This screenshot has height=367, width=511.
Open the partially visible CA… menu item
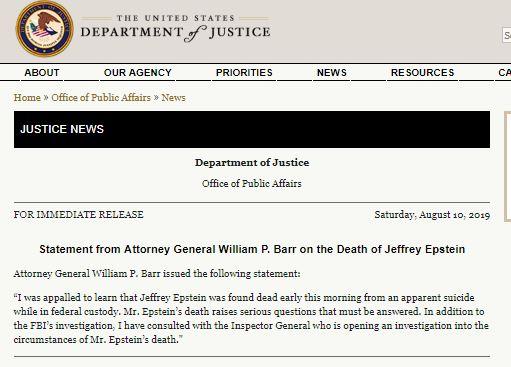(504, 72)
